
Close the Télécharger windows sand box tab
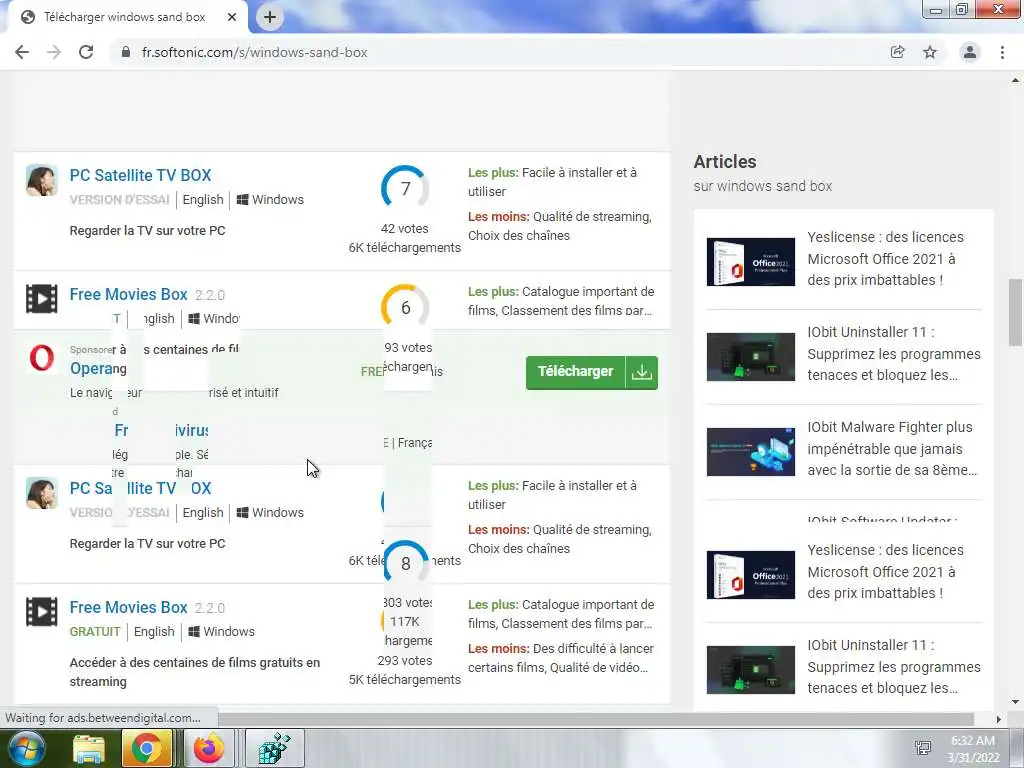tap(232, 17)
